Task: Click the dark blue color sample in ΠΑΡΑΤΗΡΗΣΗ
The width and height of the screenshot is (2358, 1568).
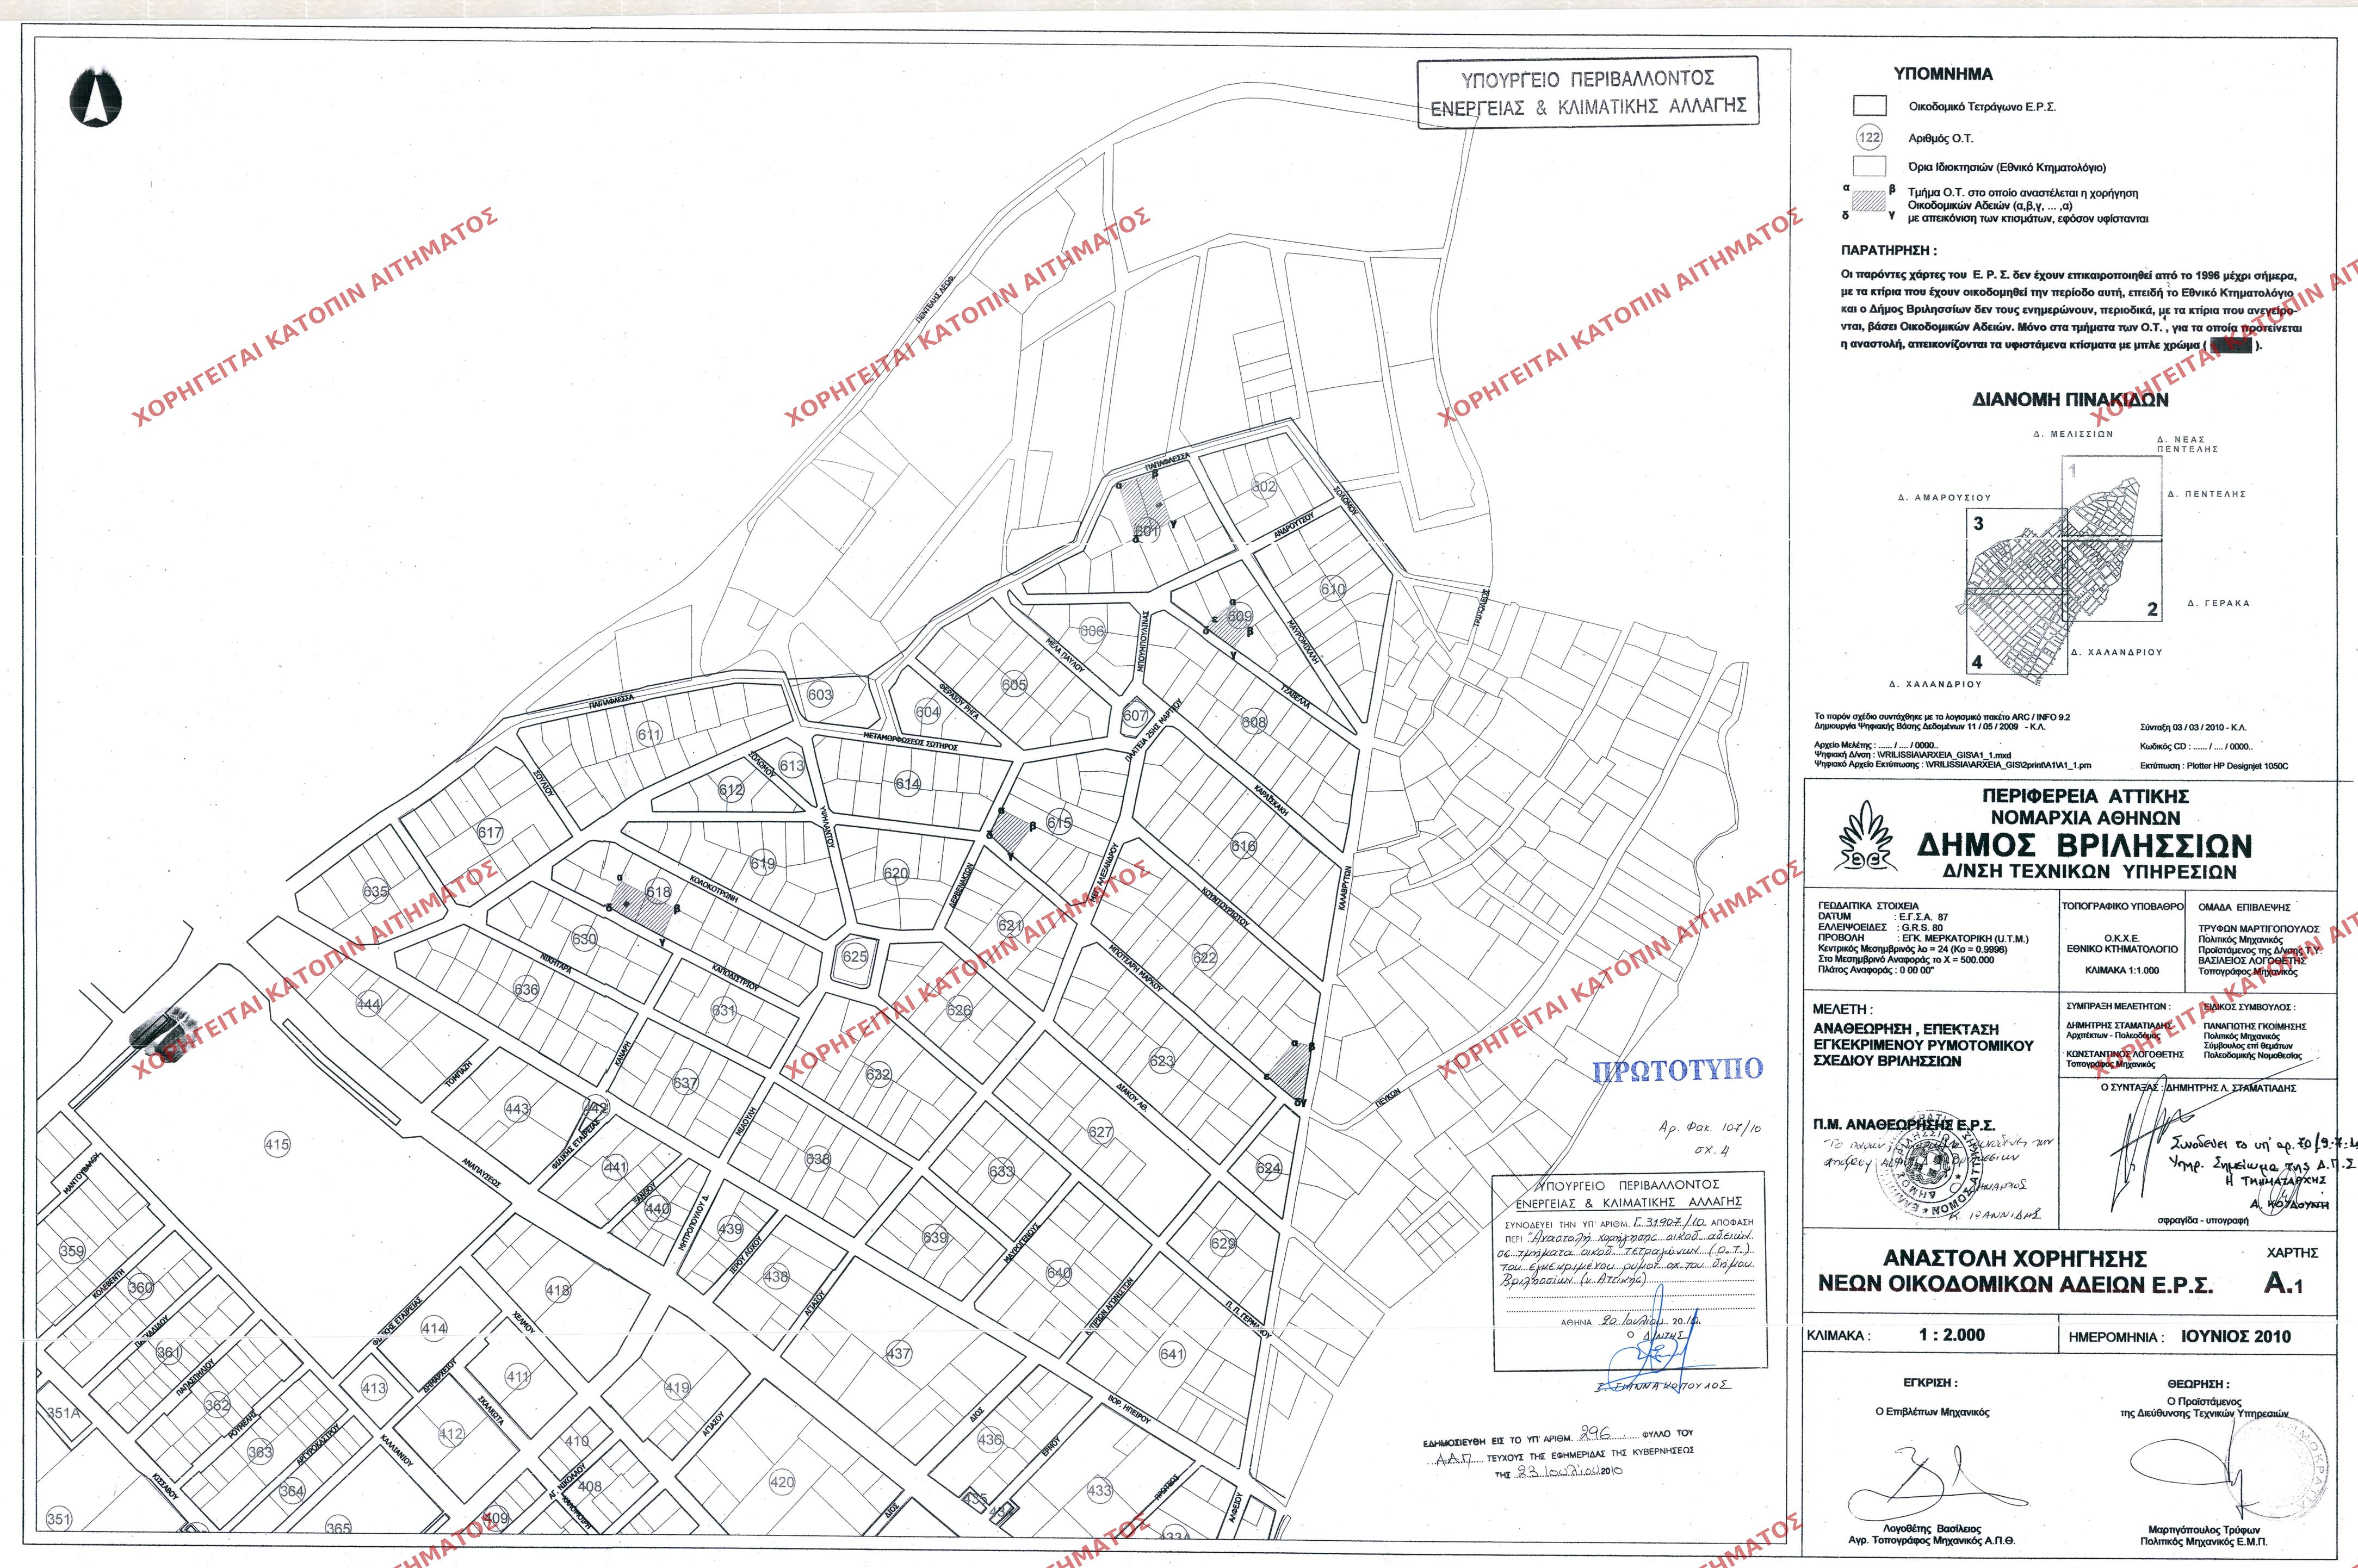Action: (2227, 345)
